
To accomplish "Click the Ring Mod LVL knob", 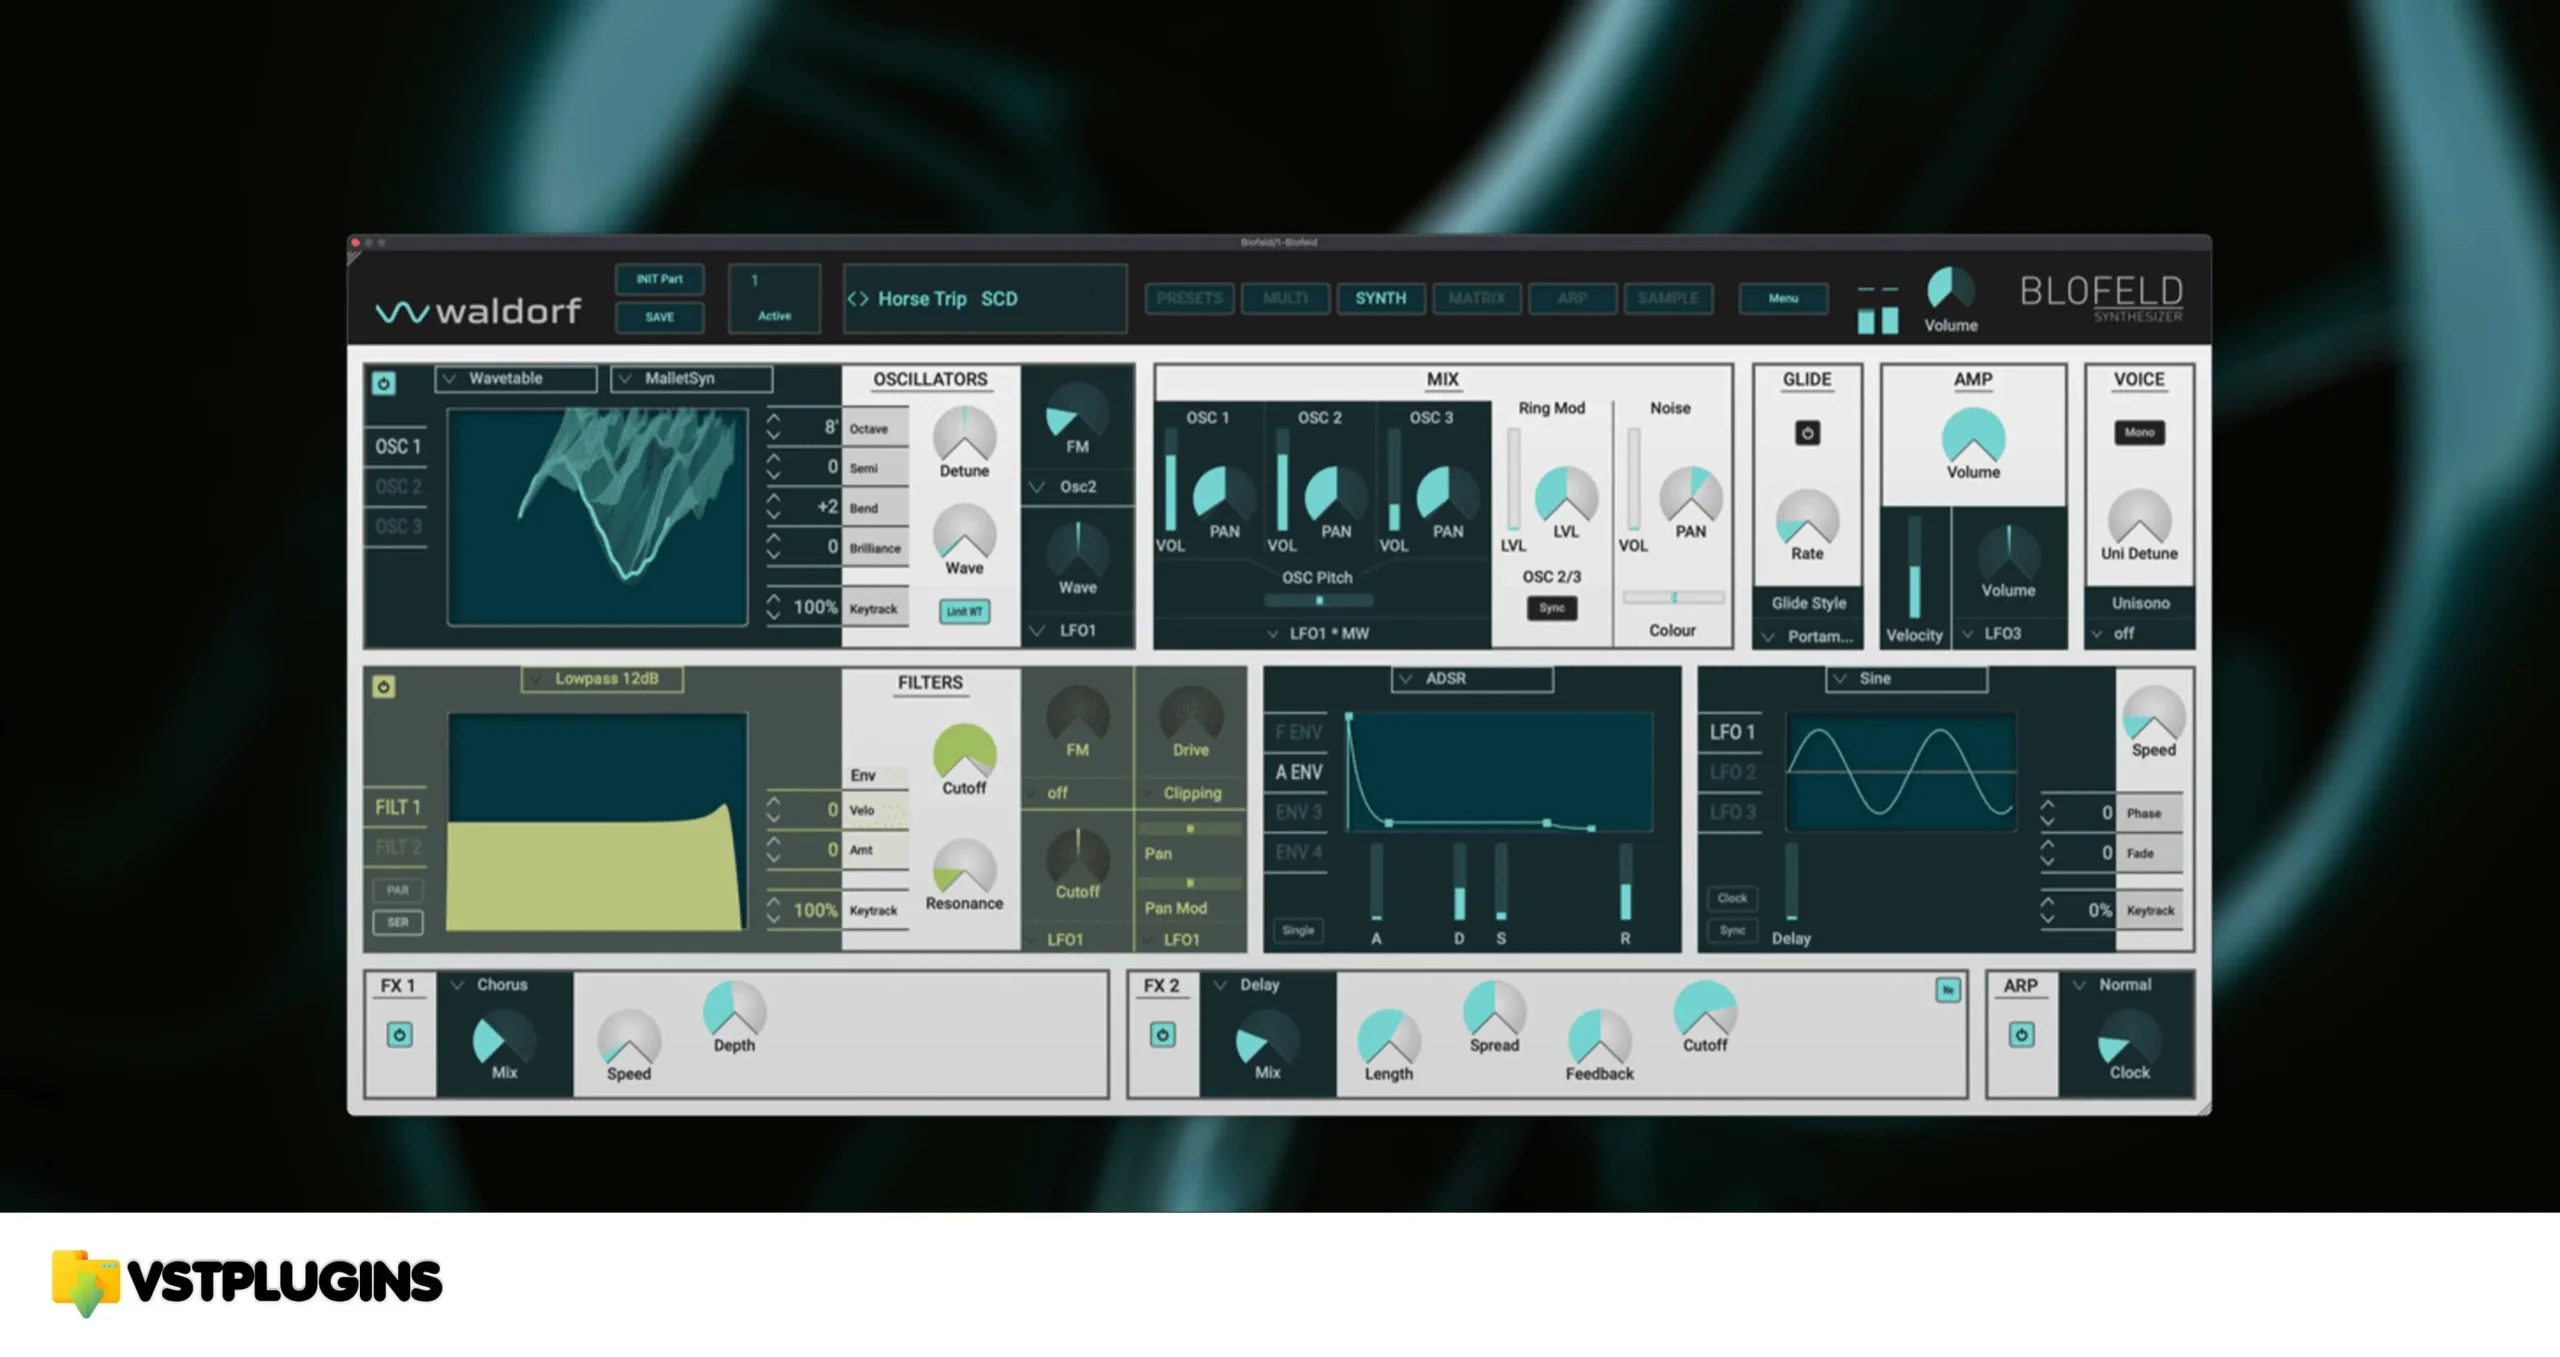I will (x=1566, y=495).
